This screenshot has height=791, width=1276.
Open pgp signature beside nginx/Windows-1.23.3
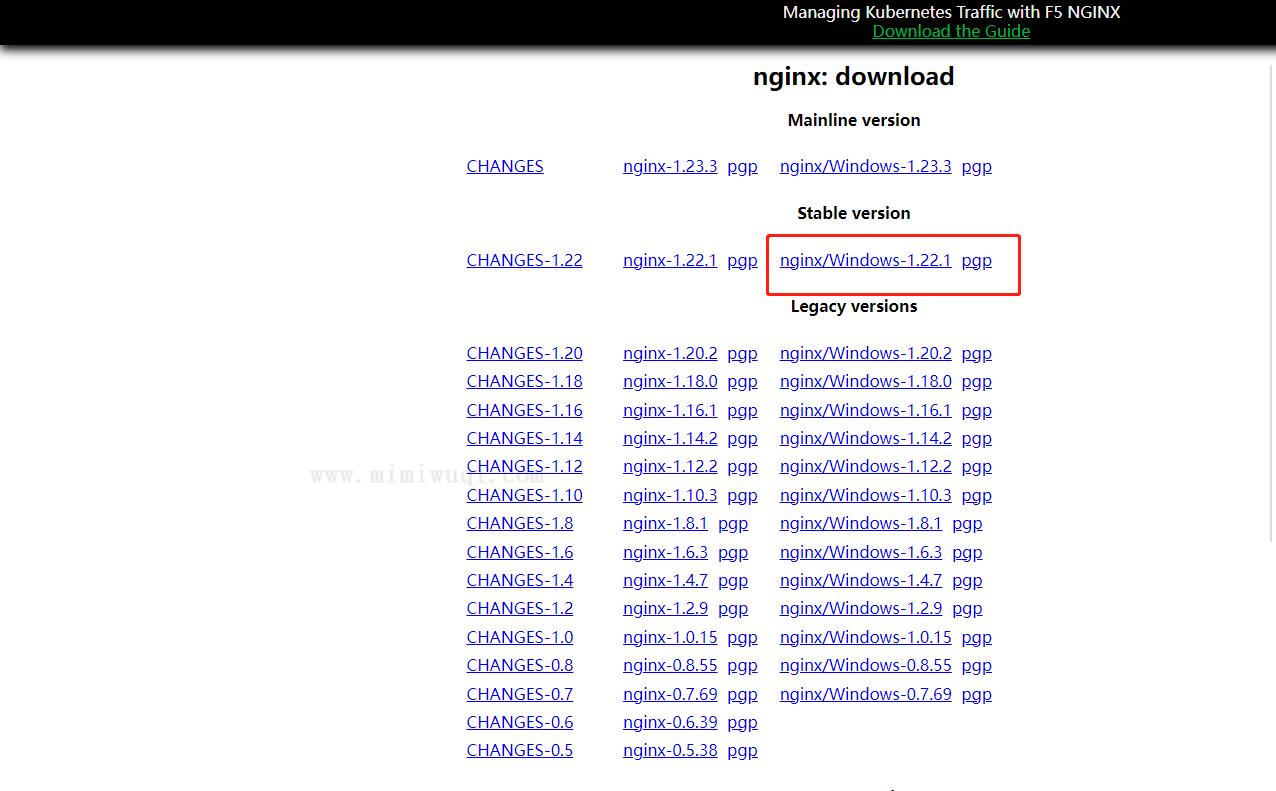[x=977, y=167]
